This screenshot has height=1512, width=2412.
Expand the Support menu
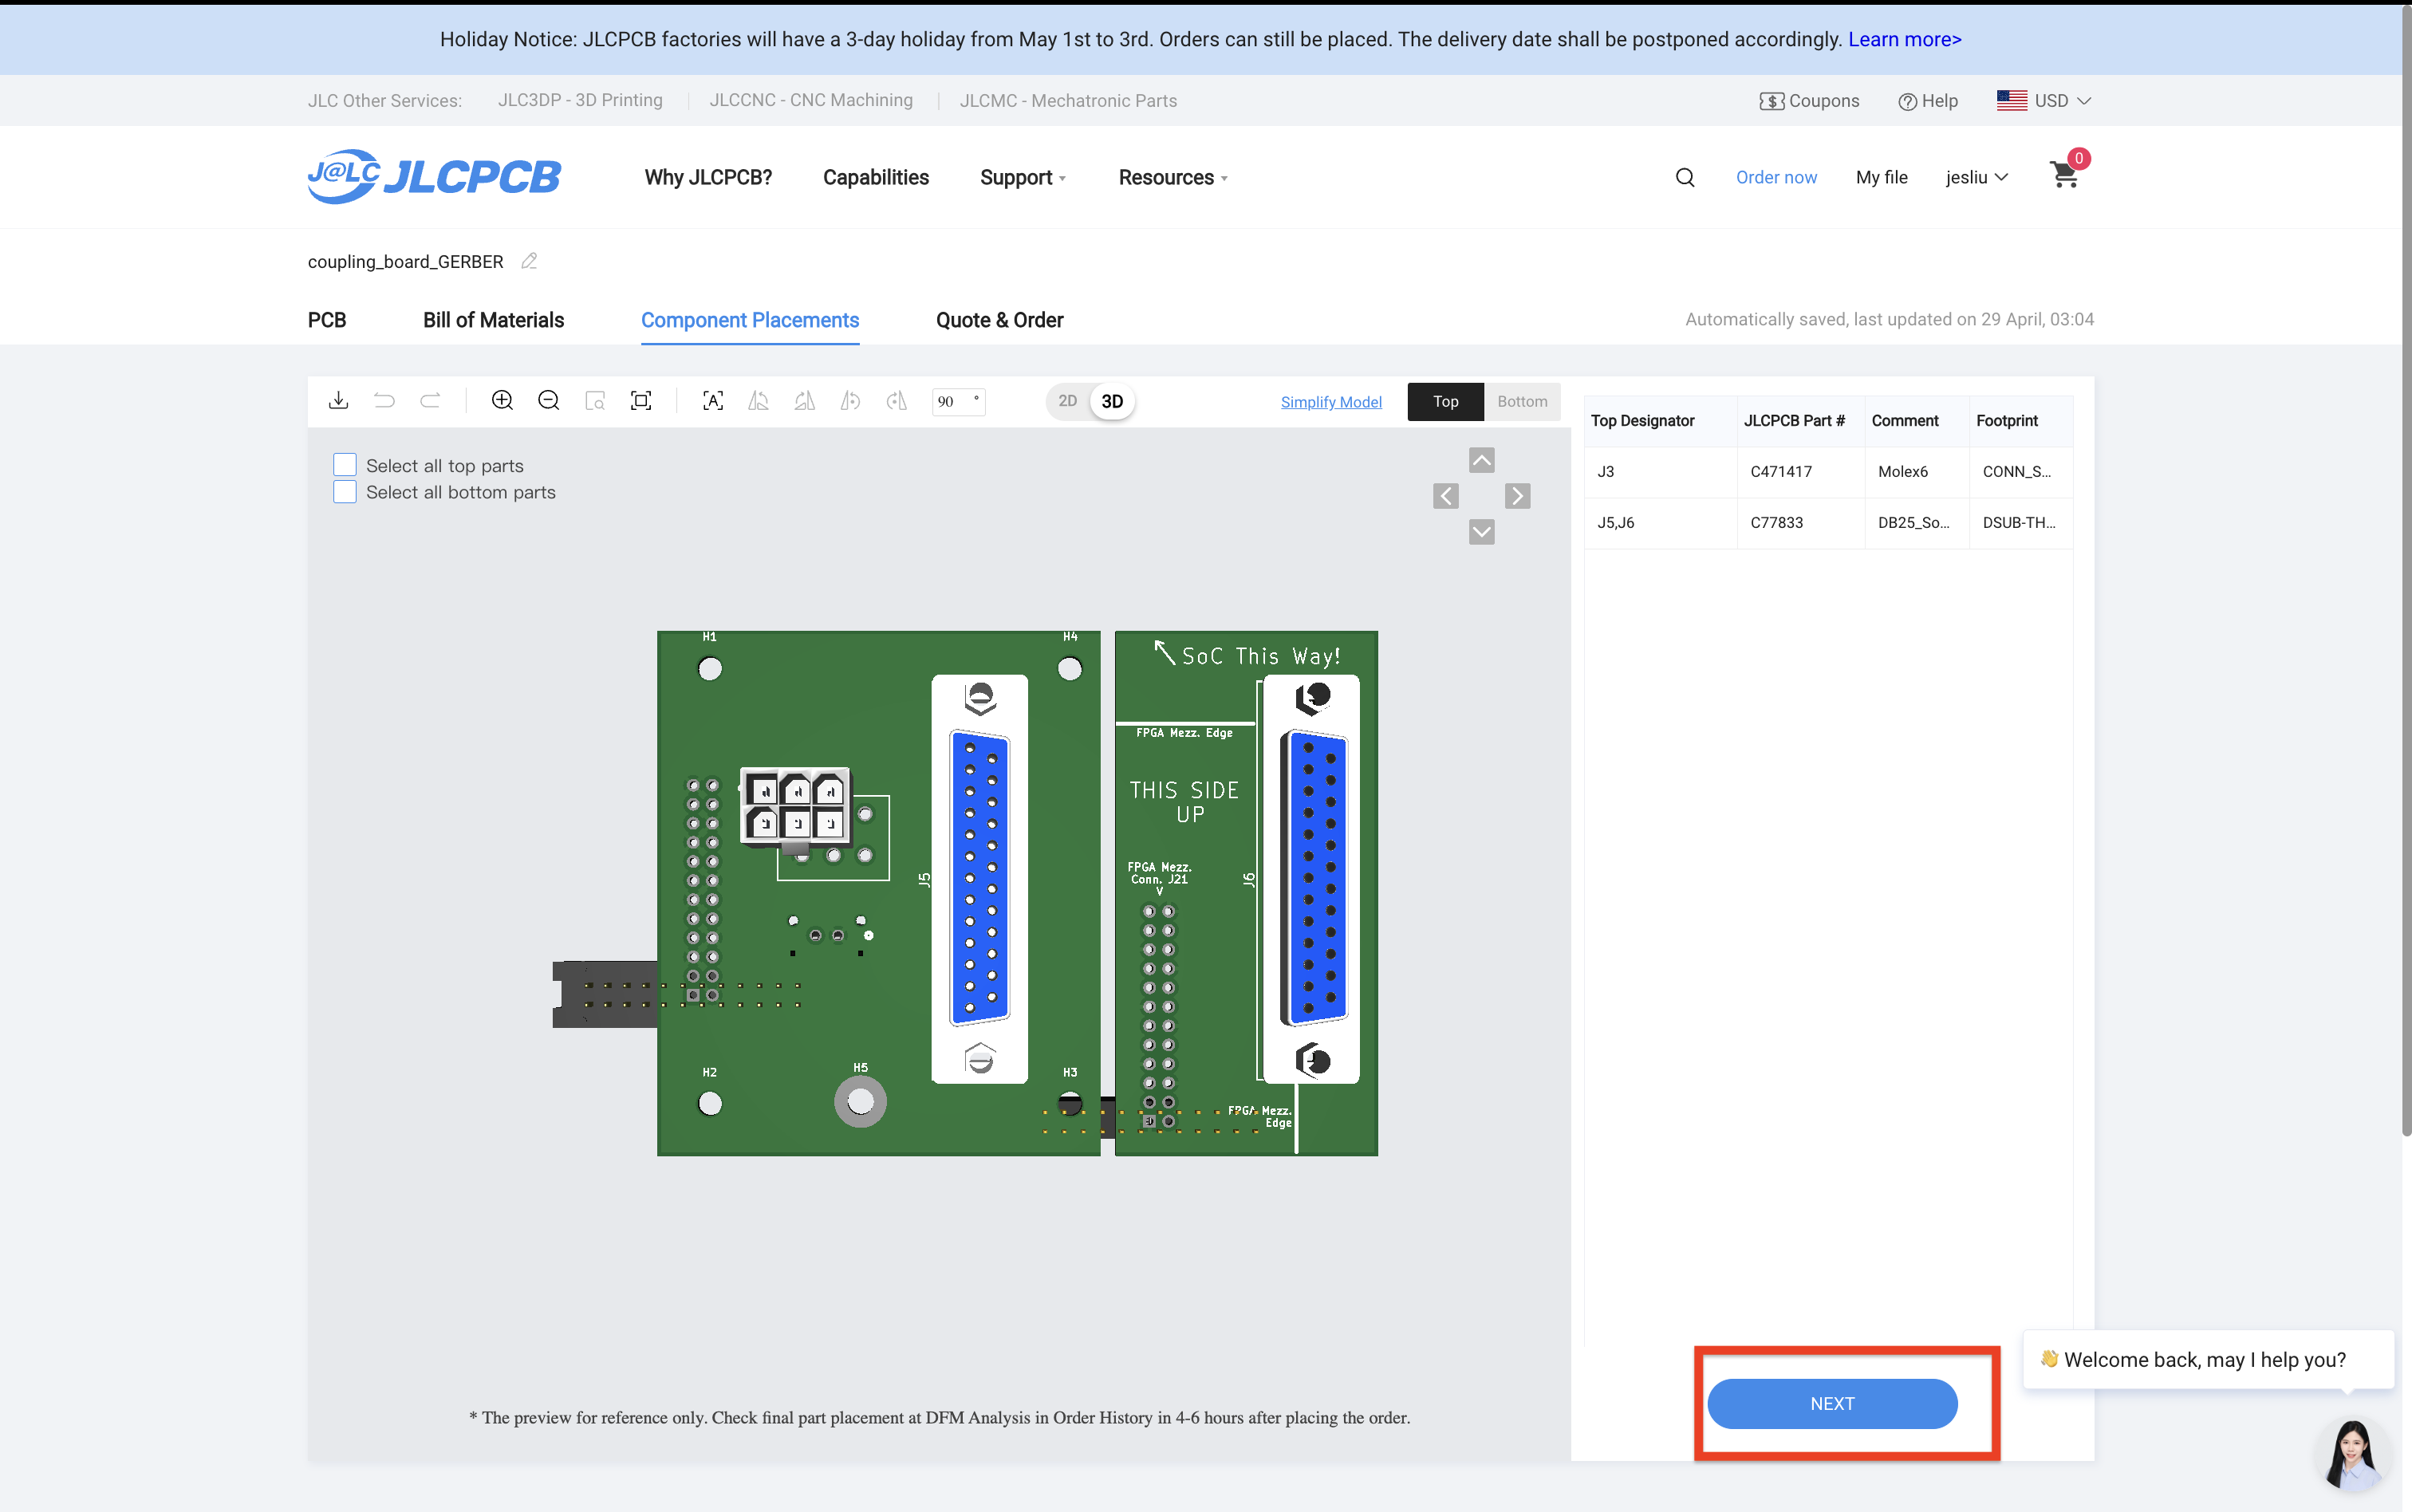[1023, 177]
